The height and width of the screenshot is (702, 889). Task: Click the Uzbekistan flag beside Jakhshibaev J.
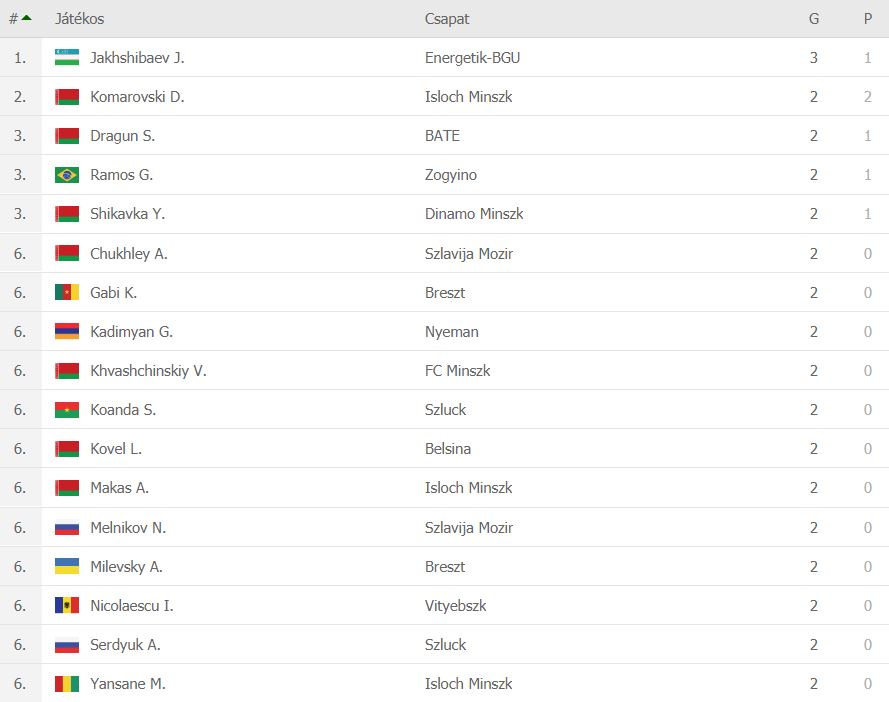[x=67, y=57]
